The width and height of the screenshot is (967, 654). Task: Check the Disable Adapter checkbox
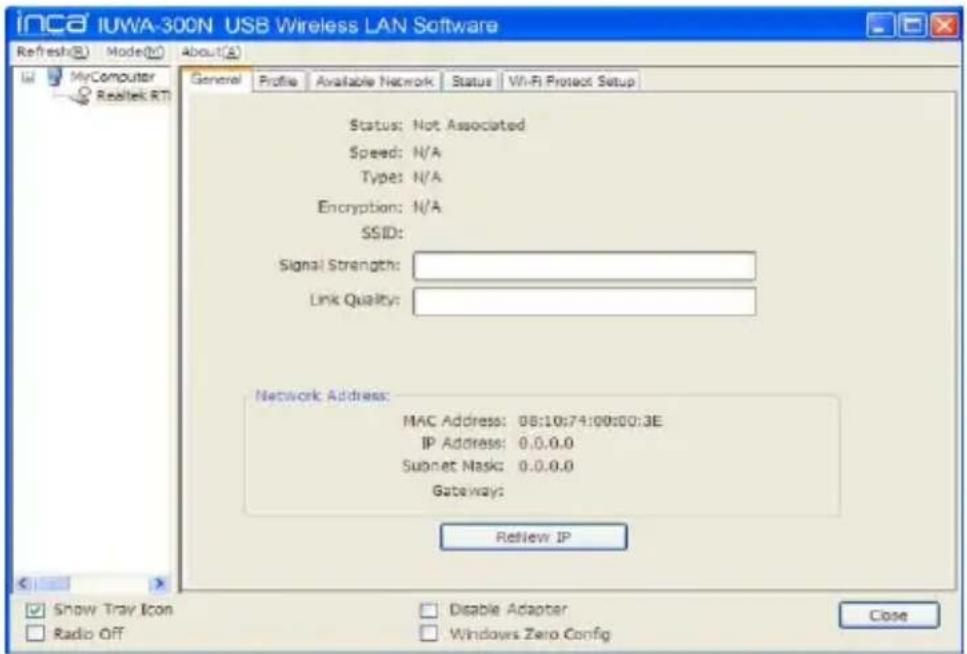click(428, 610)
